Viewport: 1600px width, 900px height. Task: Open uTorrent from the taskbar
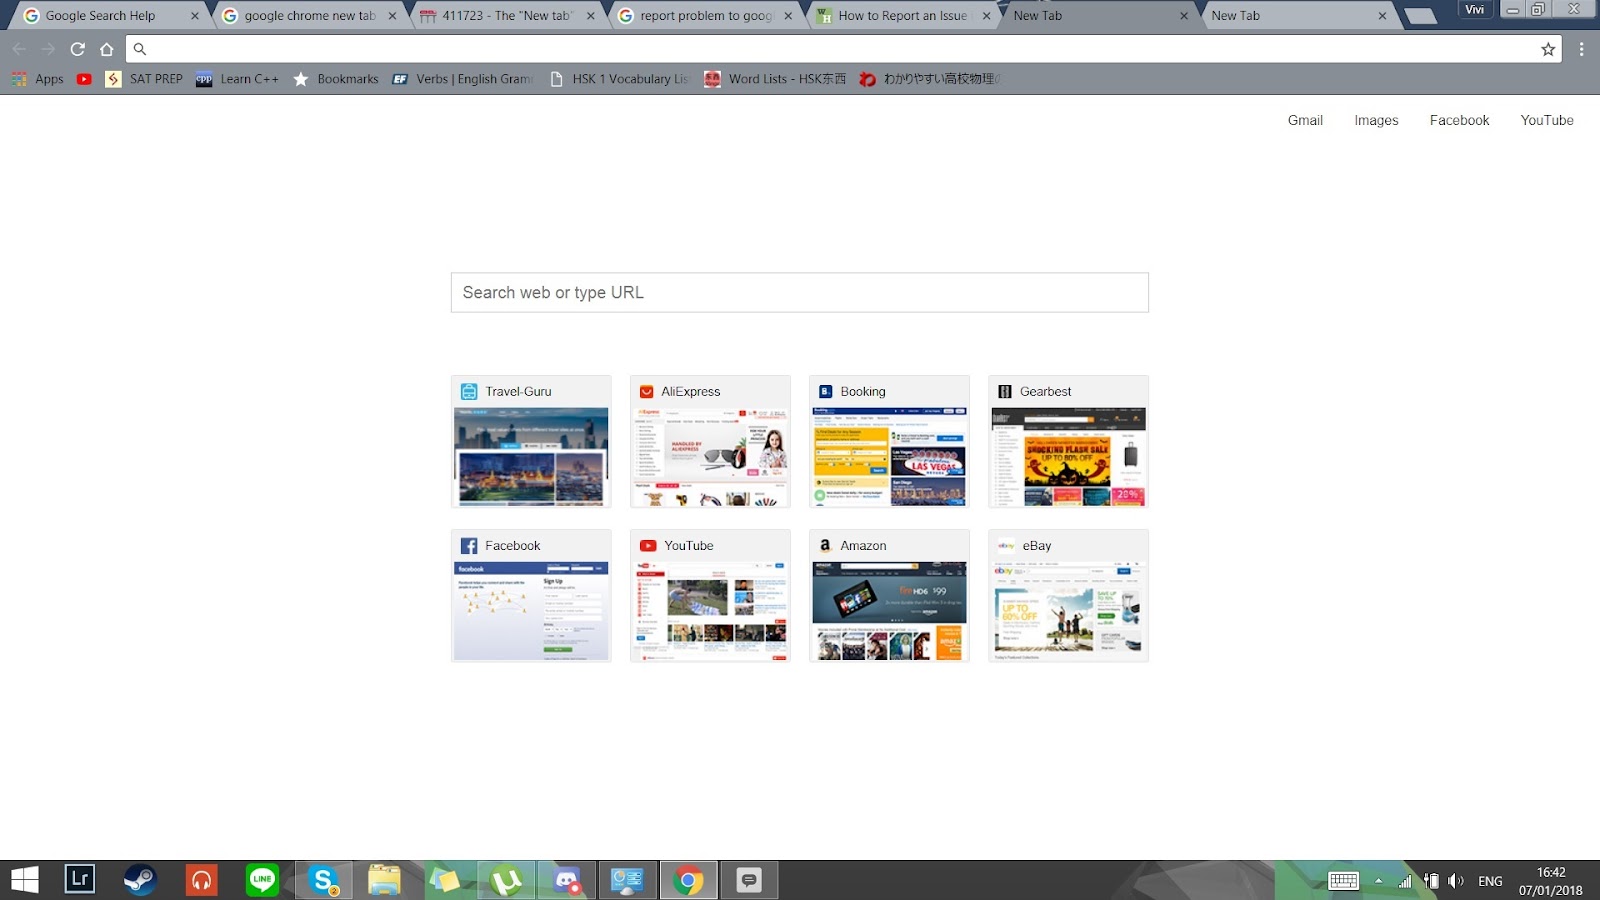click(x=506, y=880)
